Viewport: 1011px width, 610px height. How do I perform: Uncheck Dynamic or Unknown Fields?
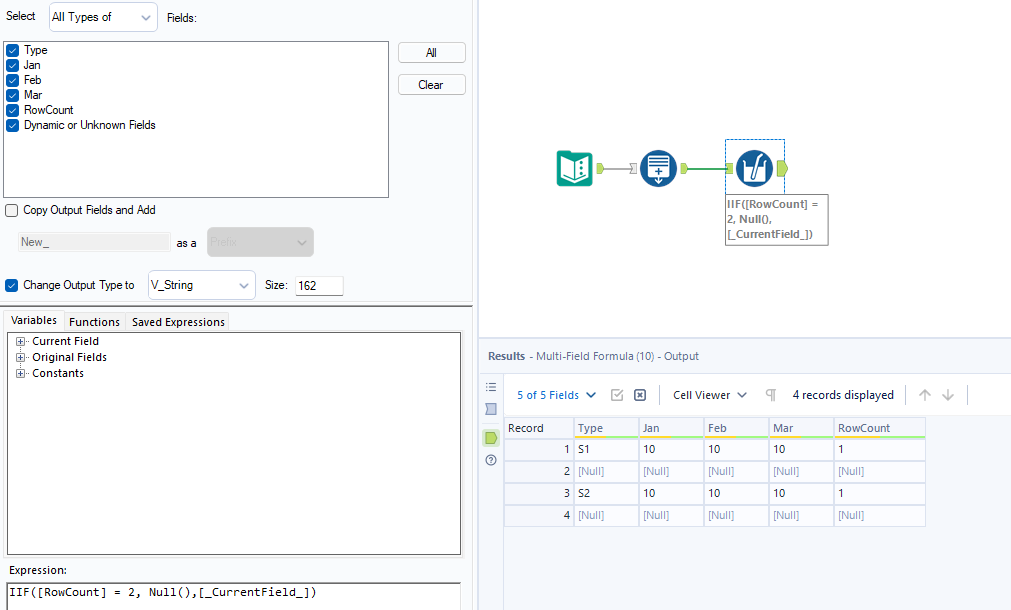tap(10, 125)
